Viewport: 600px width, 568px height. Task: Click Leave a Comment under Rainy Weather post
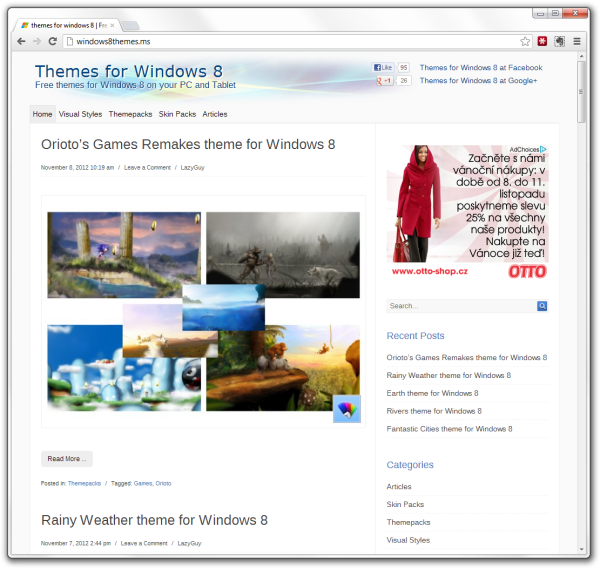pos(144,544)
